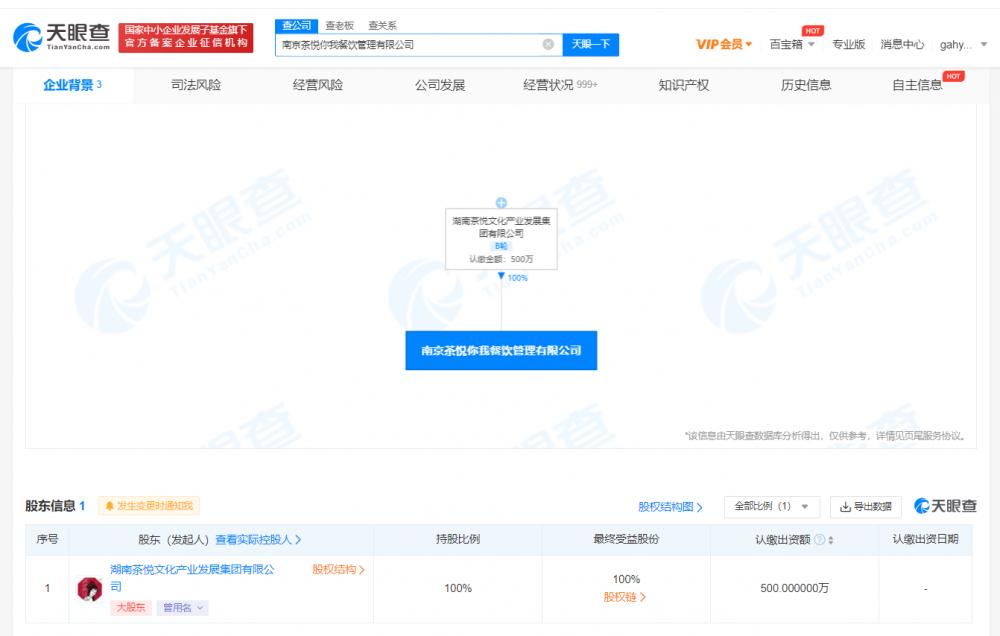Click the bell icon for 发生变更时通知我
The image size is (1000, 636).
[x=108, y=506]
